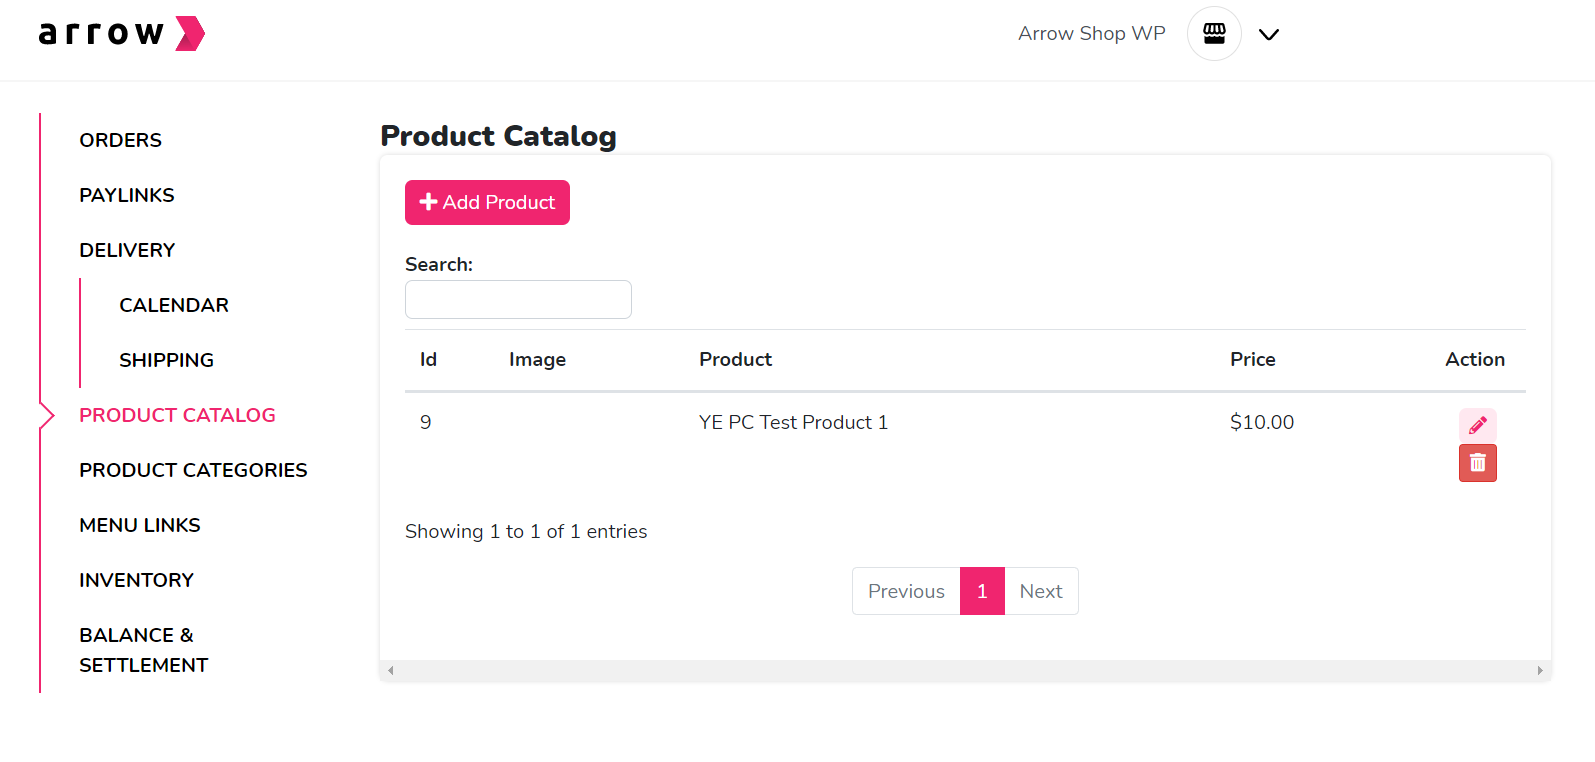Click the Previous pagination button

(906, 591)
